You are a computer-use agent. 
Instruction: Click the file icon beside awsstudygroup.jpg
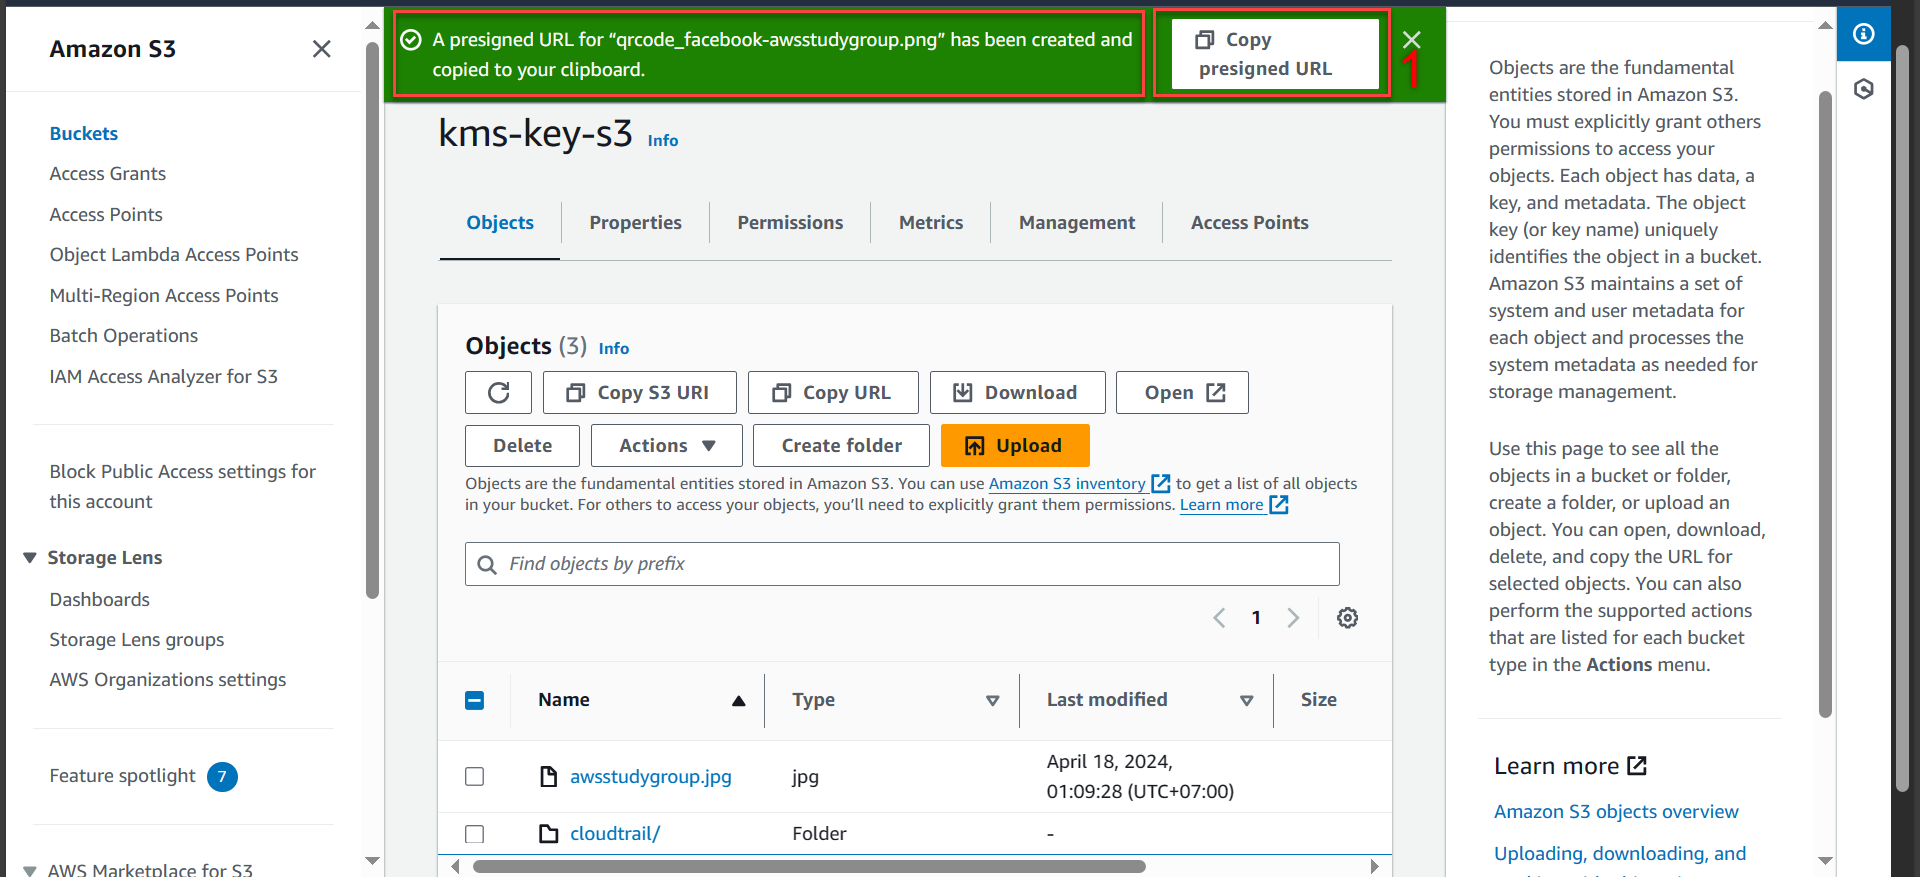tap(549, 777)
